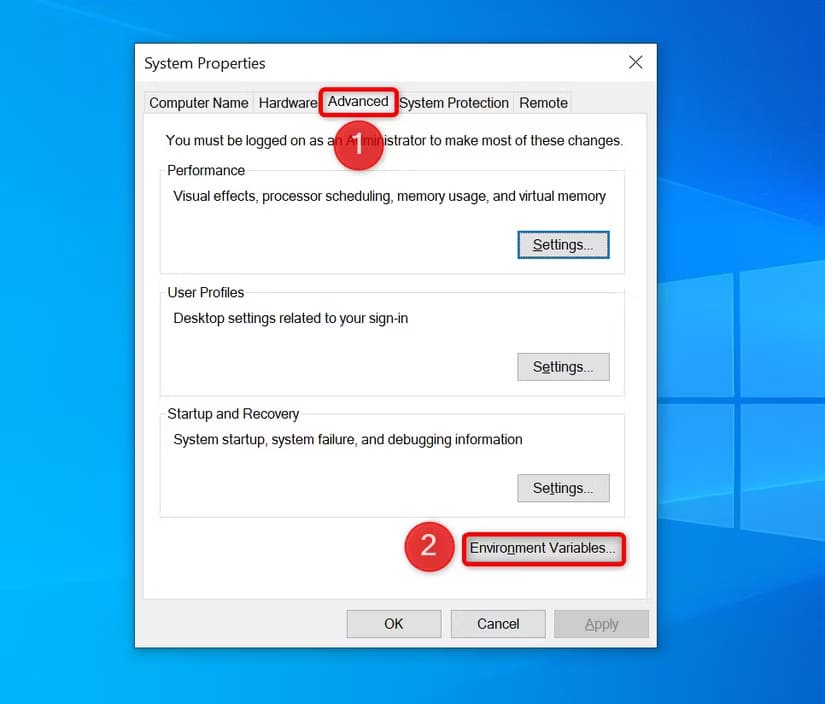Screen dimensions: 825x704
Task: Close the System Properties window
Action: tap(636, 63)
